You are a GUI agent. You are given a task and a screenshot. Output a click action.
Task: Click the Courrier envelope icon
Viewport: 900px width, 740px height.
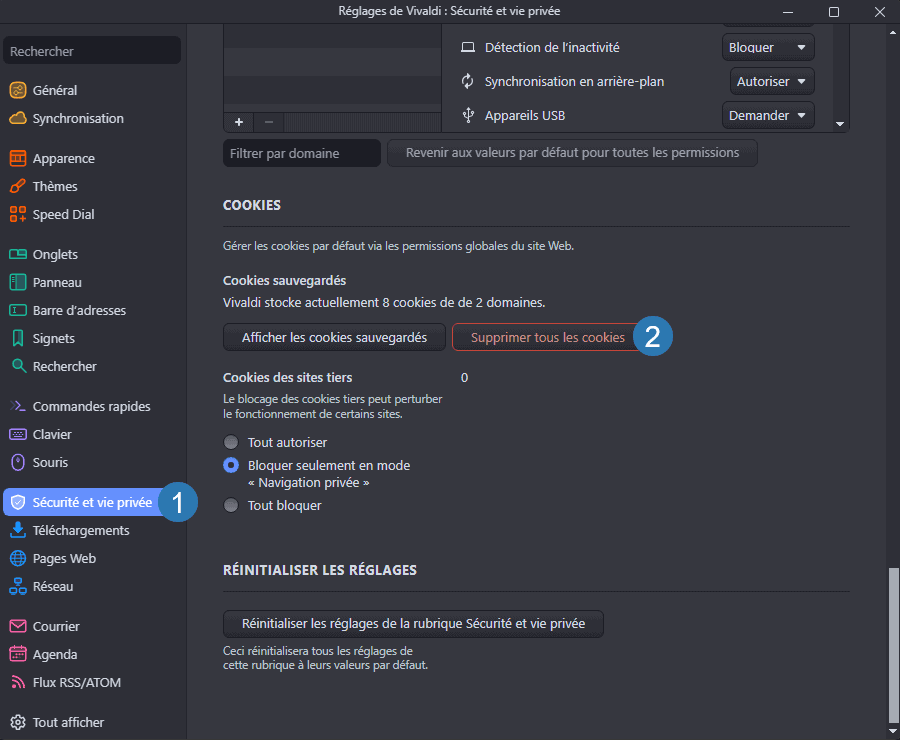18,626
